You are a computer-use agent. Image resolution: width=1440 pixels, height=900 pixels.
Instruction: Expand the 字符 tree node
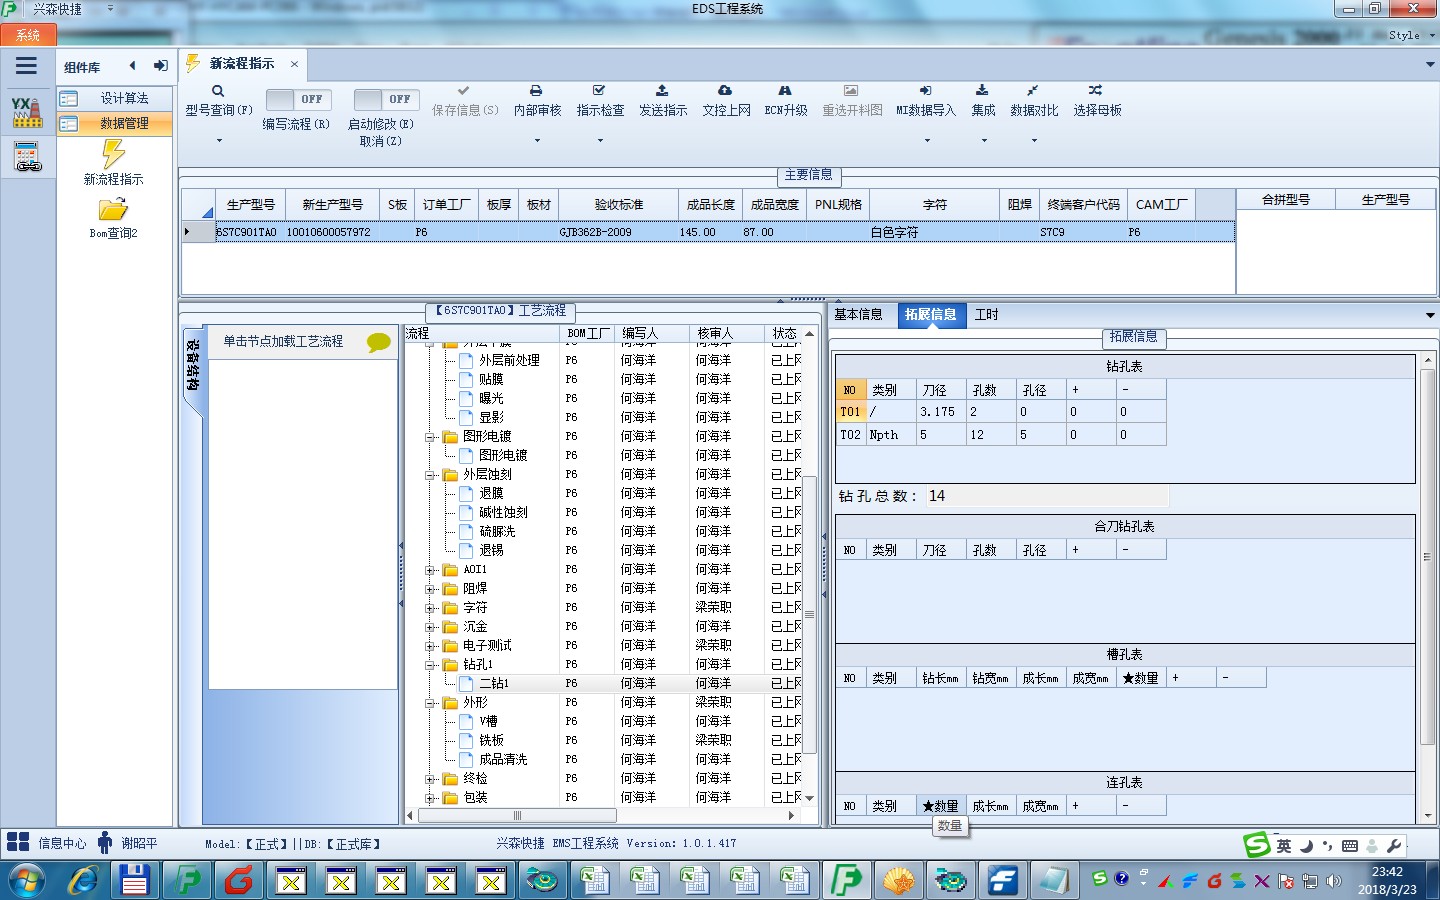tap(431, 608)
